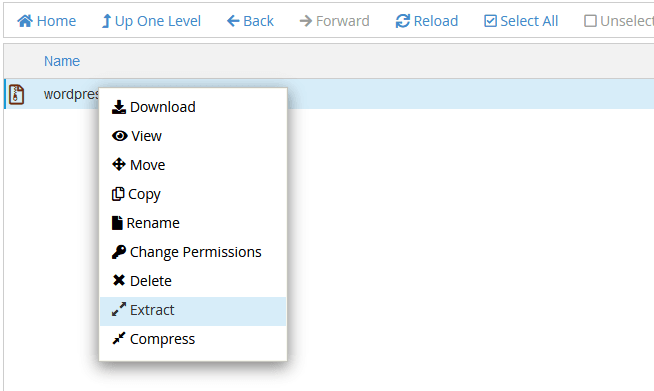Reload the file list via toolbar
The height and width of the screenshot is (391, 654).
(x=427, y=21)
